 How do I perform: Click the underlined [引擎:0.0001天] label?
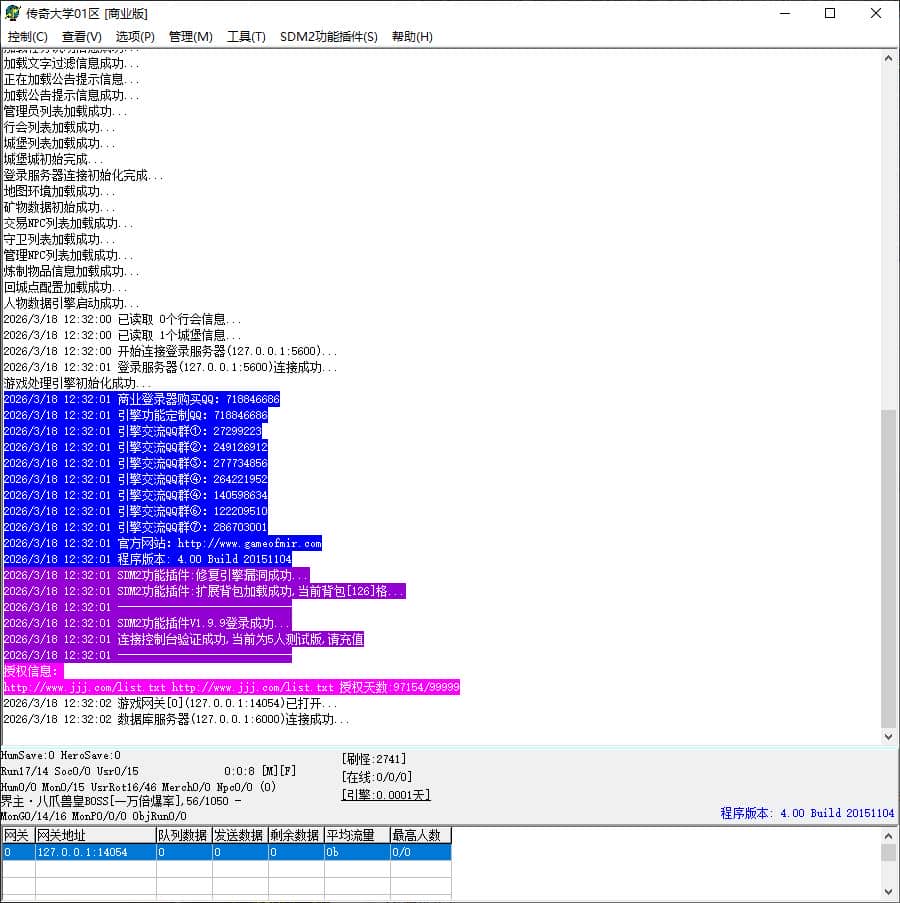[x=386, y=795]
